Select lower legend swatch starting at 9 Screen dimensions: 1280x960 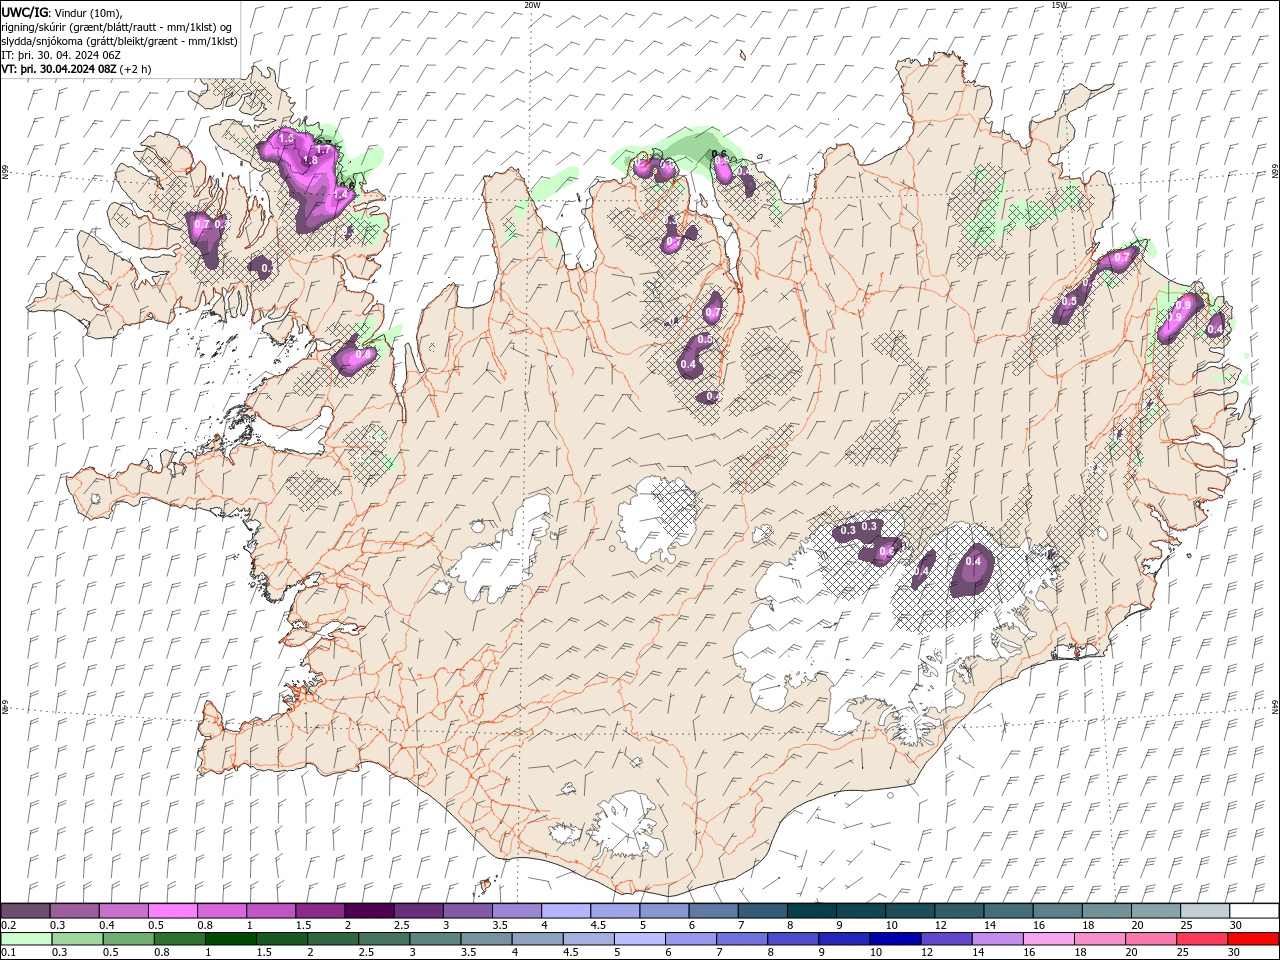(843, 939)
